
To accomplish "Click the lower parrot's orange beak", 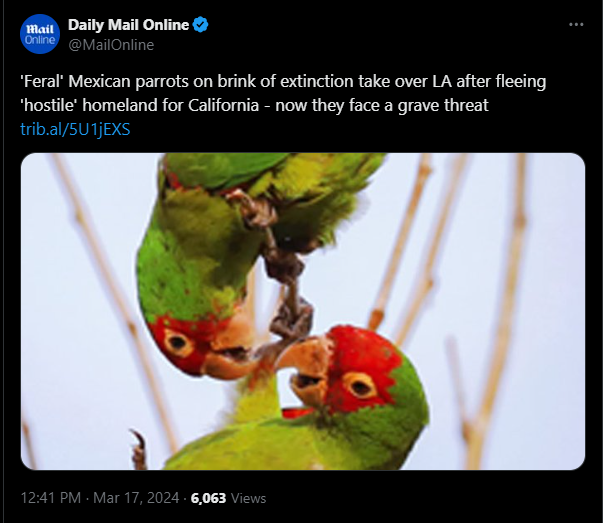I will point(306,371).
